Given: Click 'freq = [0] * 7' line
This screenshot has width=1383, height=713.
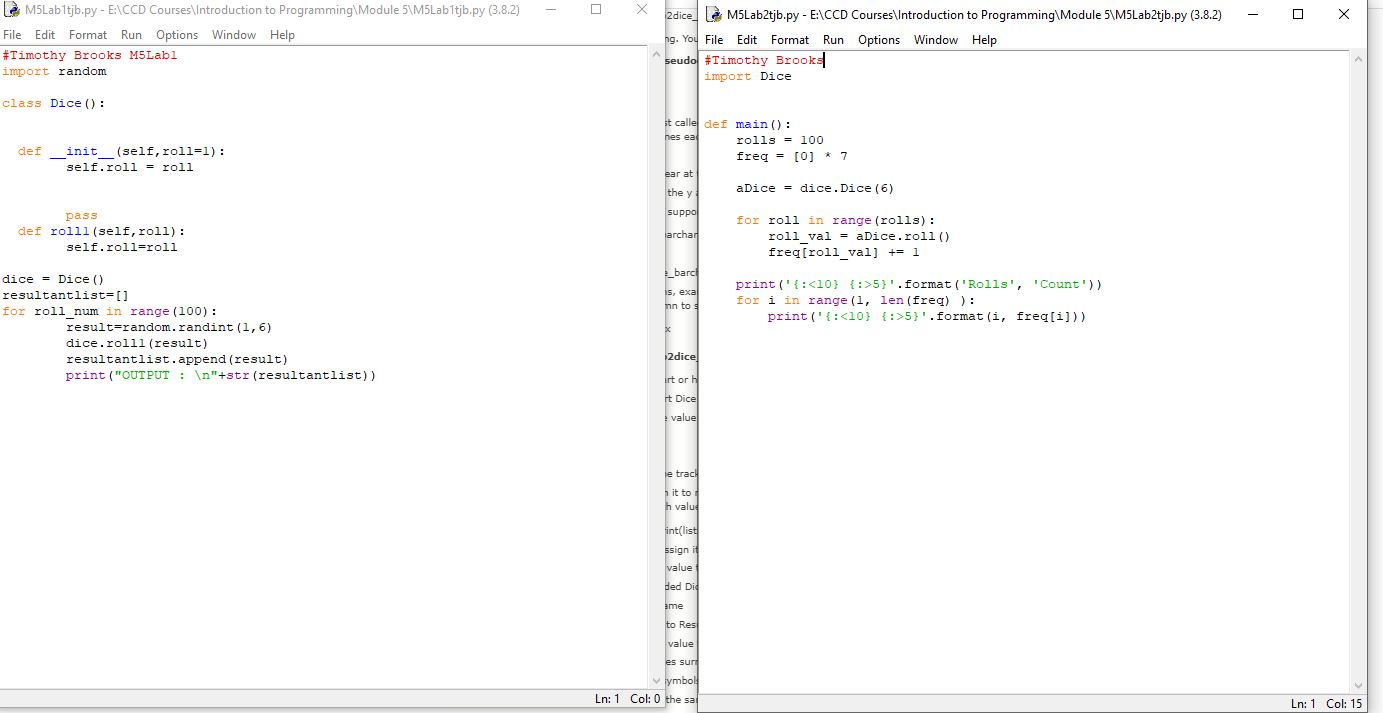Looking at the screenshot, I should point(792,156).
